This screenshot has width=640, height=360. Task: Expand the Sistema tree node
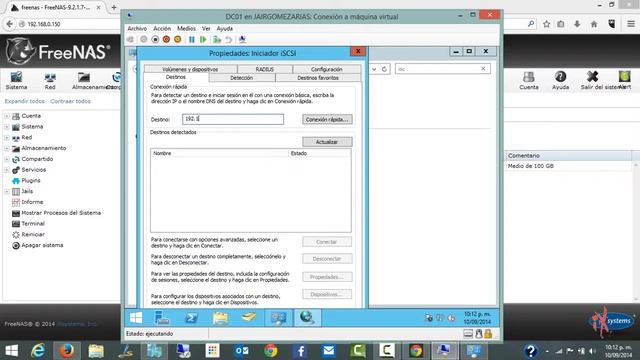pos(7,127)
